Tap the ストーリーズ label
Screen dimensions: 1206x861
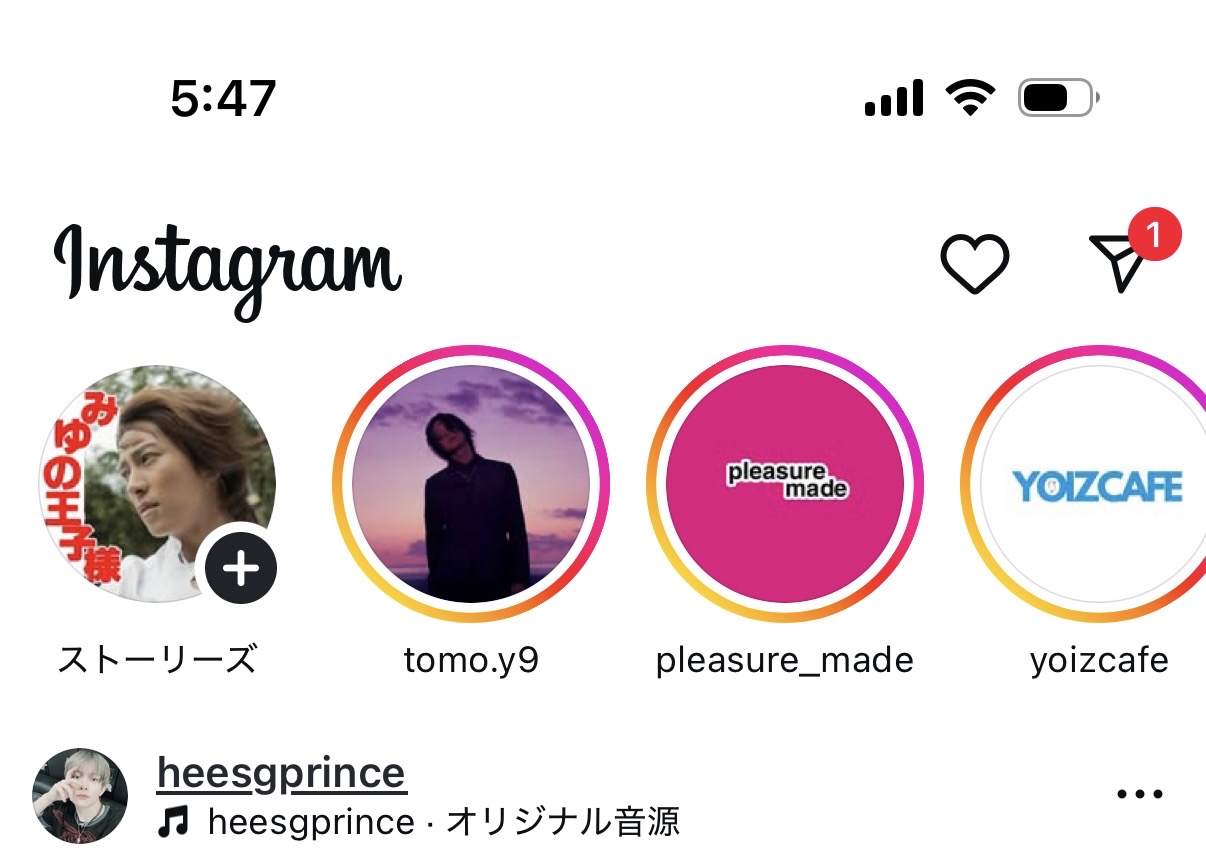157,661
